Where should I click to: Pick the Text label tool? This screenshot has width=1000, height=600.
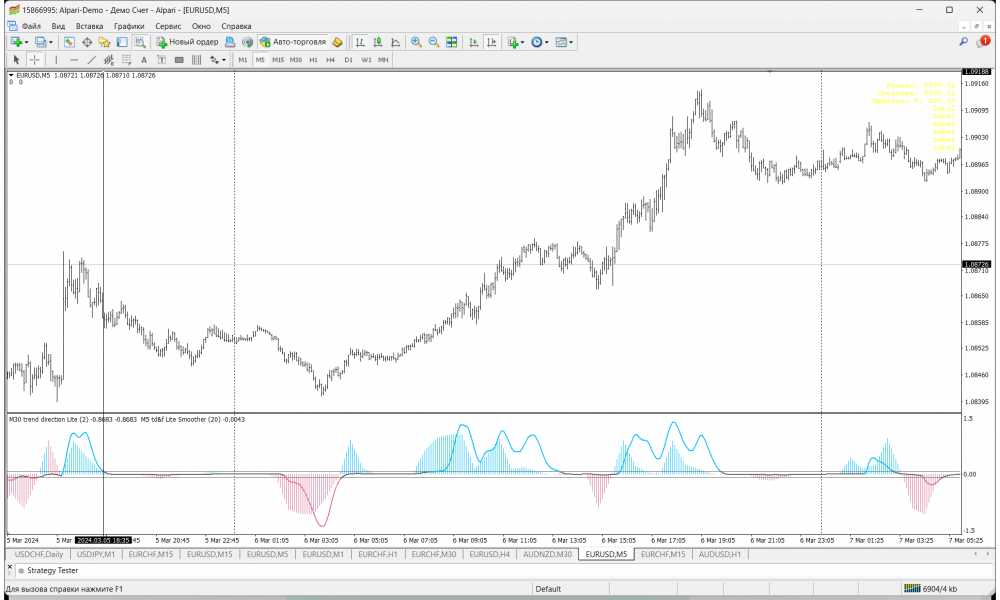(144, 60)
